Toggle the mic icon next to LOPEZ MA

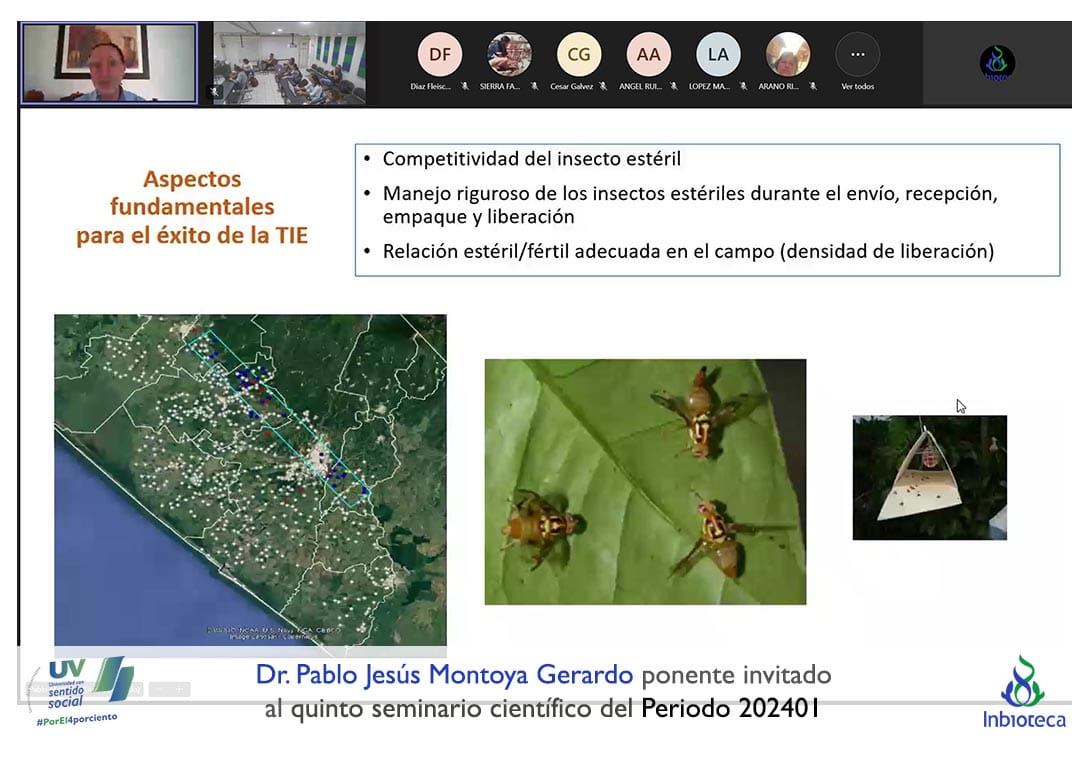(742, 87)
